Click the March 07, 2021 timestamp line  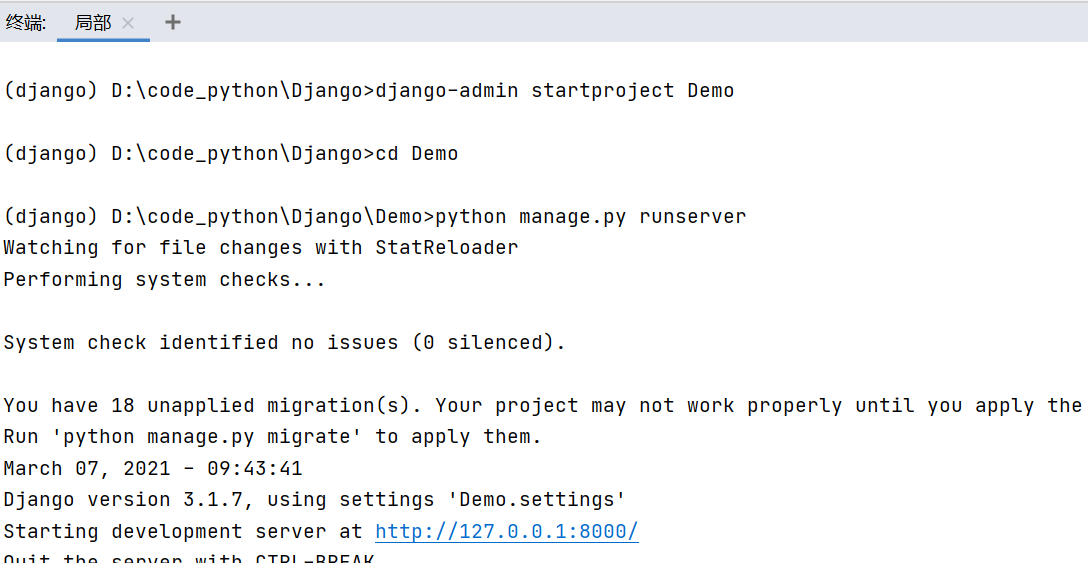152,468
